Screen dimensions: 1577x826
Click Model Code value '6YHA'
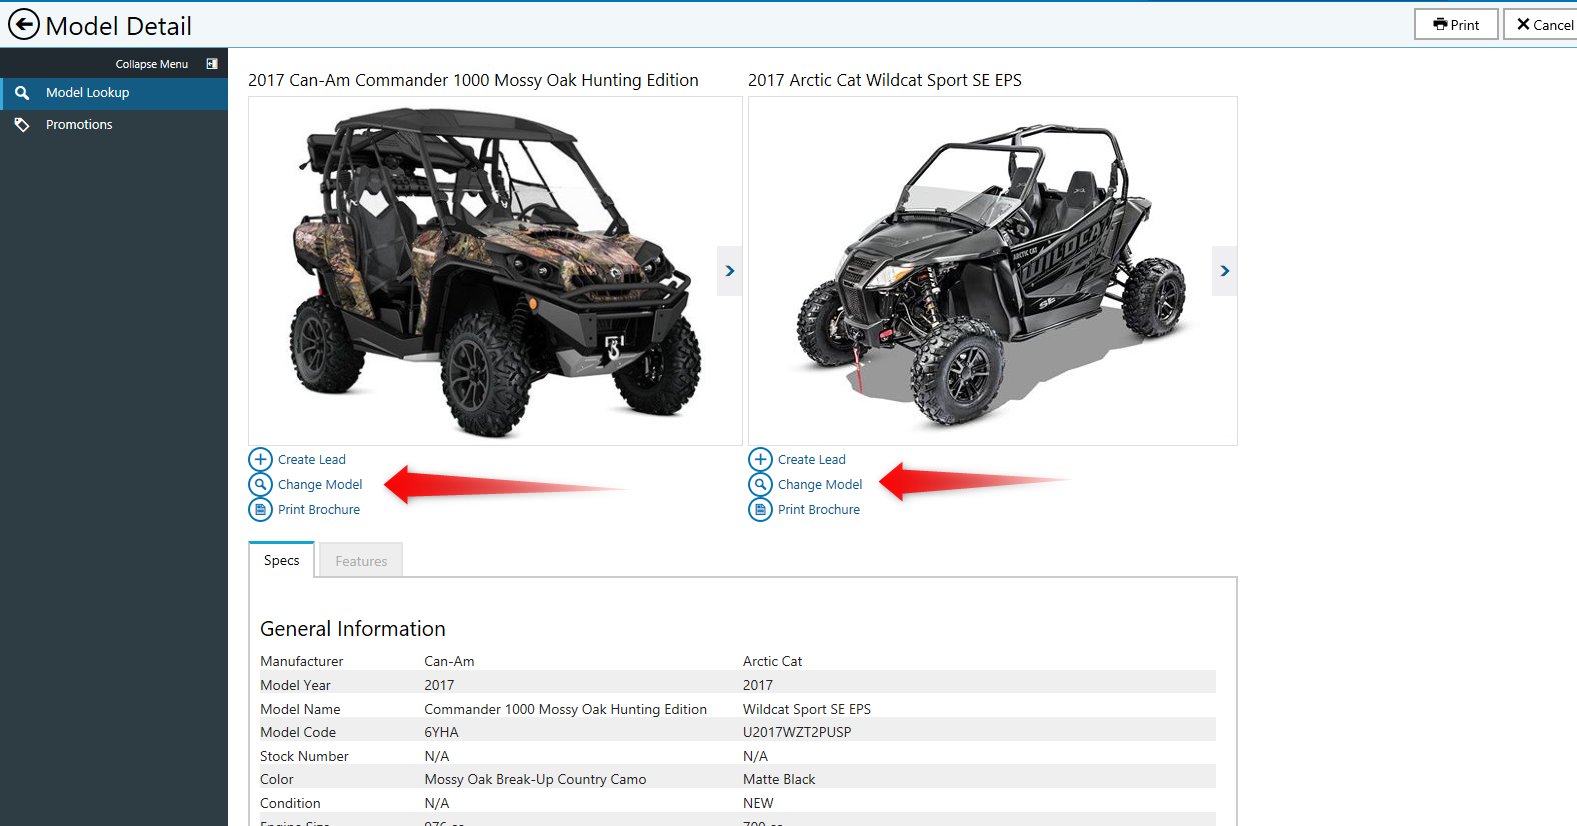441,733
